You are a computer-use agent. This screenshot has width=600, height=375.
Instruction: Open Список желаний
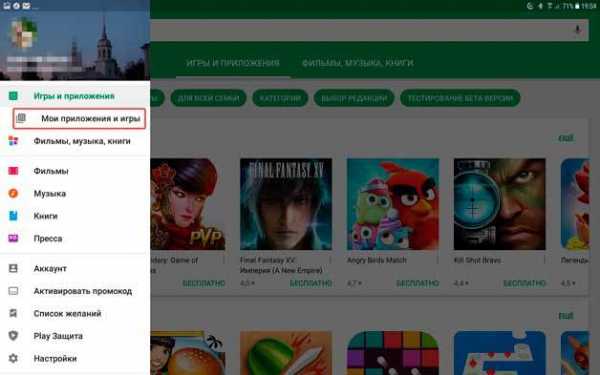[75, 314]
